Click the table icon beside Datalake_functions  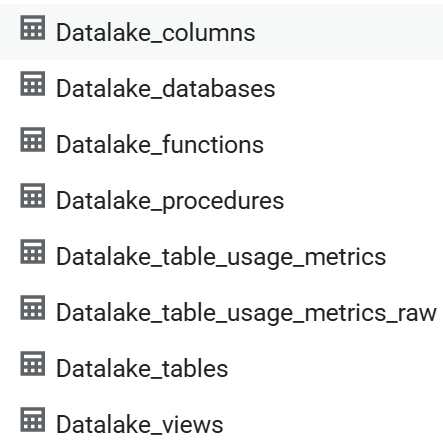[33, 140]
